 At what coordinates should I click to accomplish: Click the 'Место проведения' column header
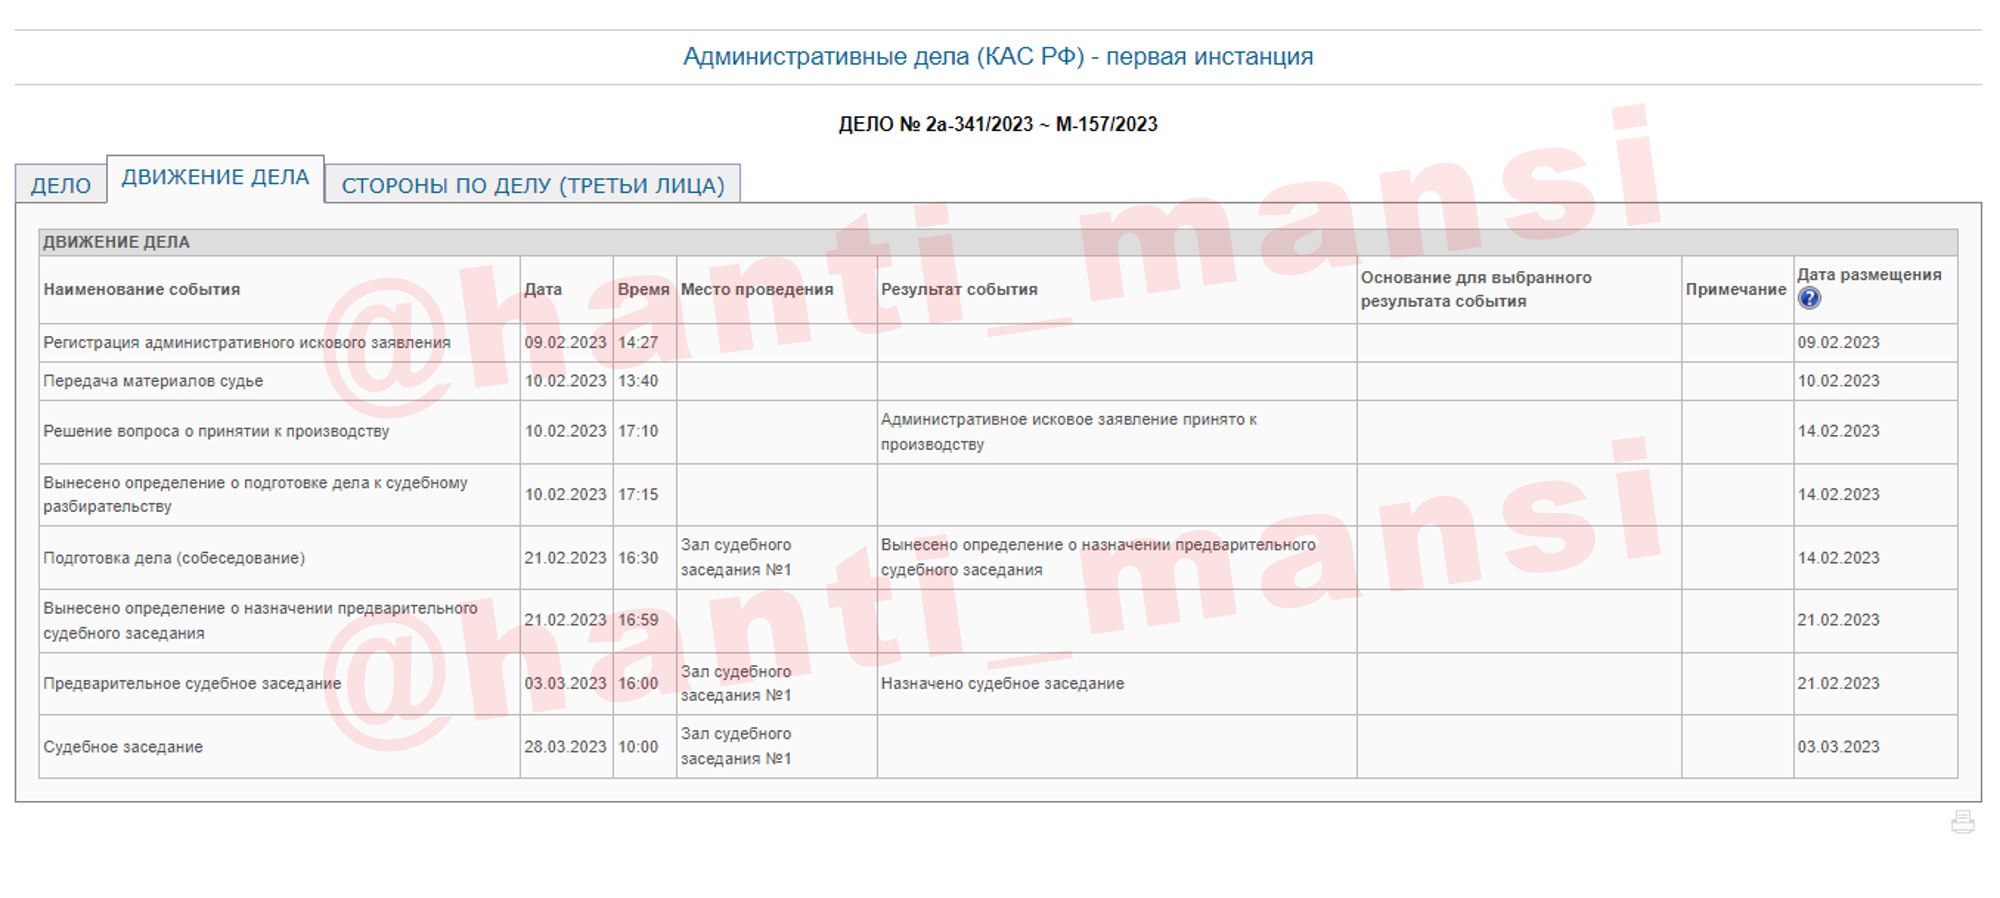(756, 289)
